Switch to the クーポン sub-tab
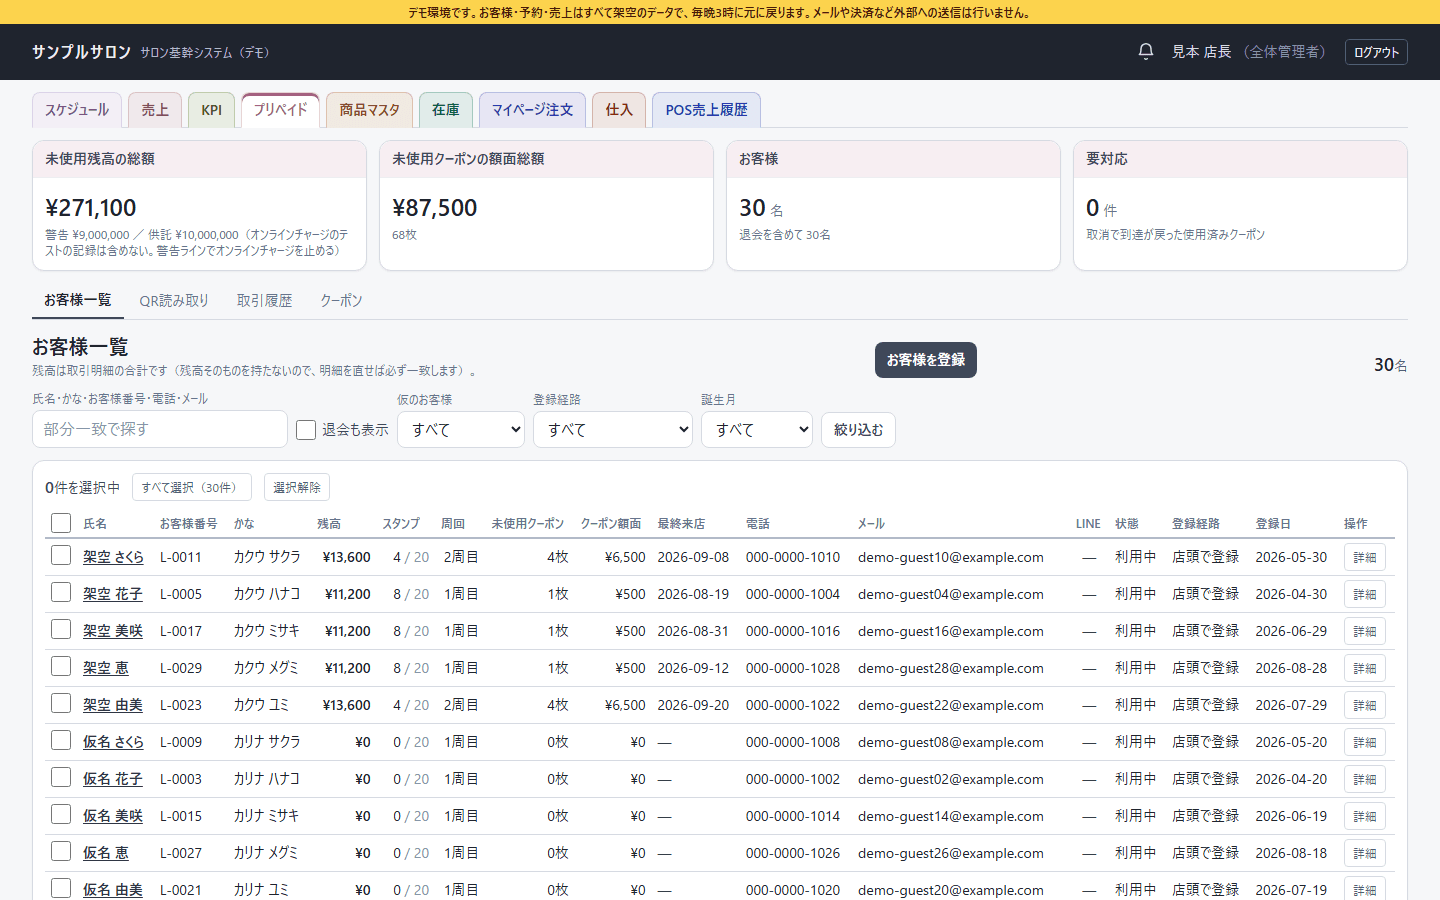Viewport: 1440px width, 900px height. tap(341, 301)
